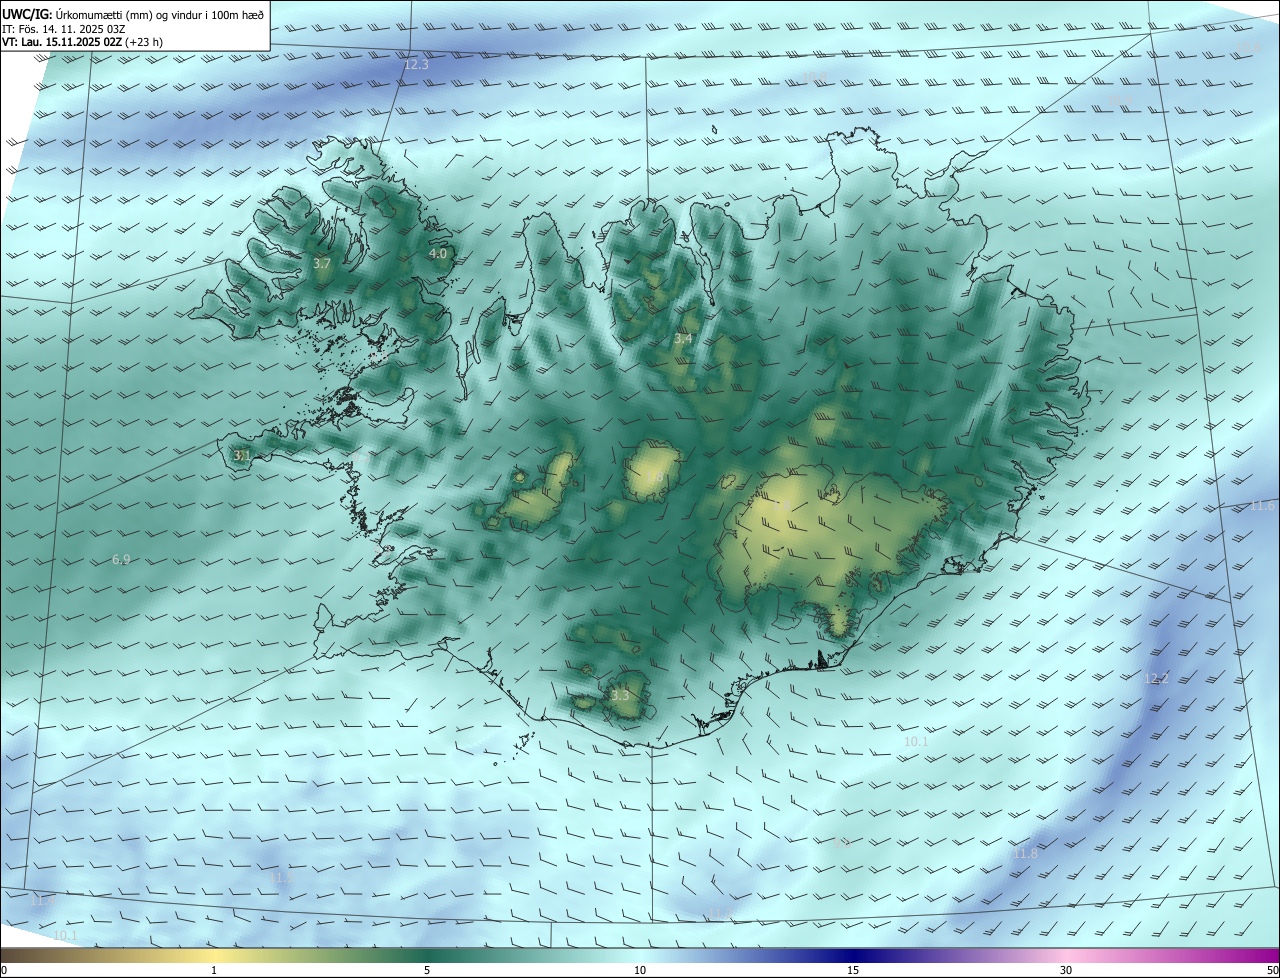Click the '15' tick on the color scale
The width and height of the screenshot is (1280, 978).
point(853,970)
